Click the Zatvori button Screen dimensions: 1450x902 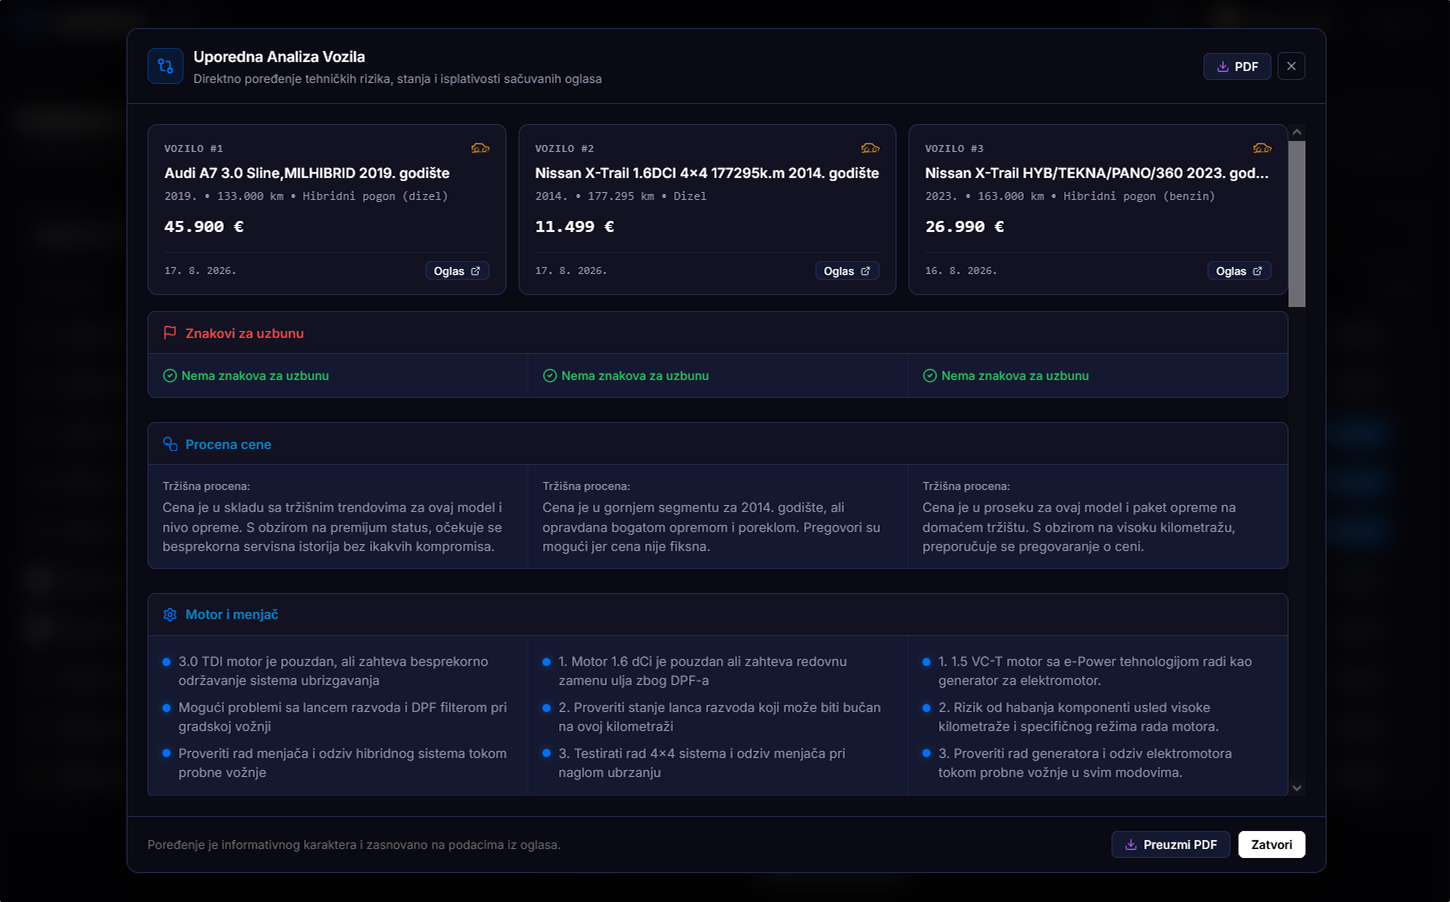1271,845
